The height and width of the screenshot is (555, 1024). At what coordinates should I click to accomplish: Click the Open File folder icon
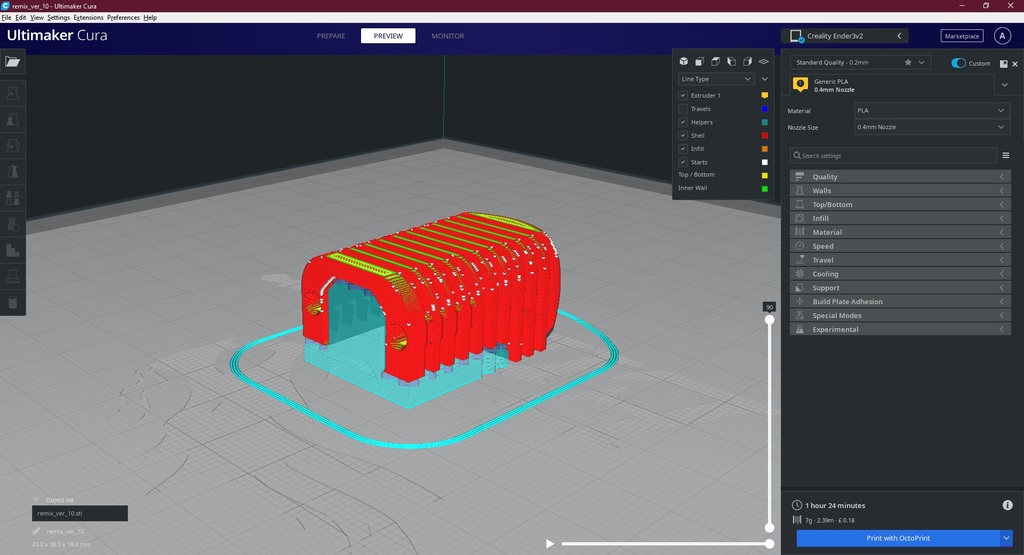click(12, 62)
